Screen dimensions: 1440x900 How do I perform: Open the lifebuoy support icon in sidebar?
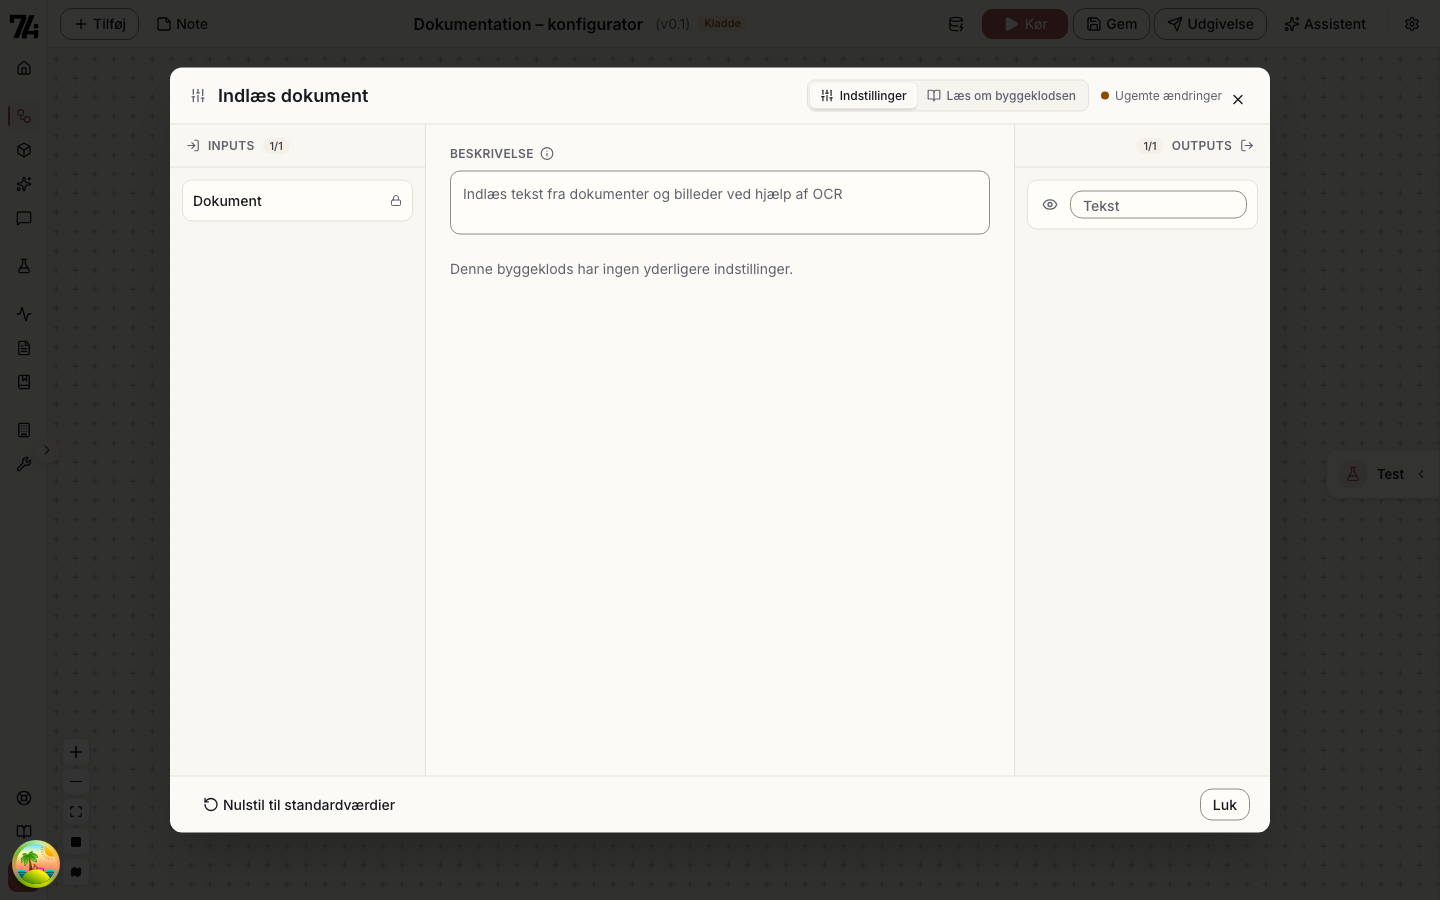24,798
